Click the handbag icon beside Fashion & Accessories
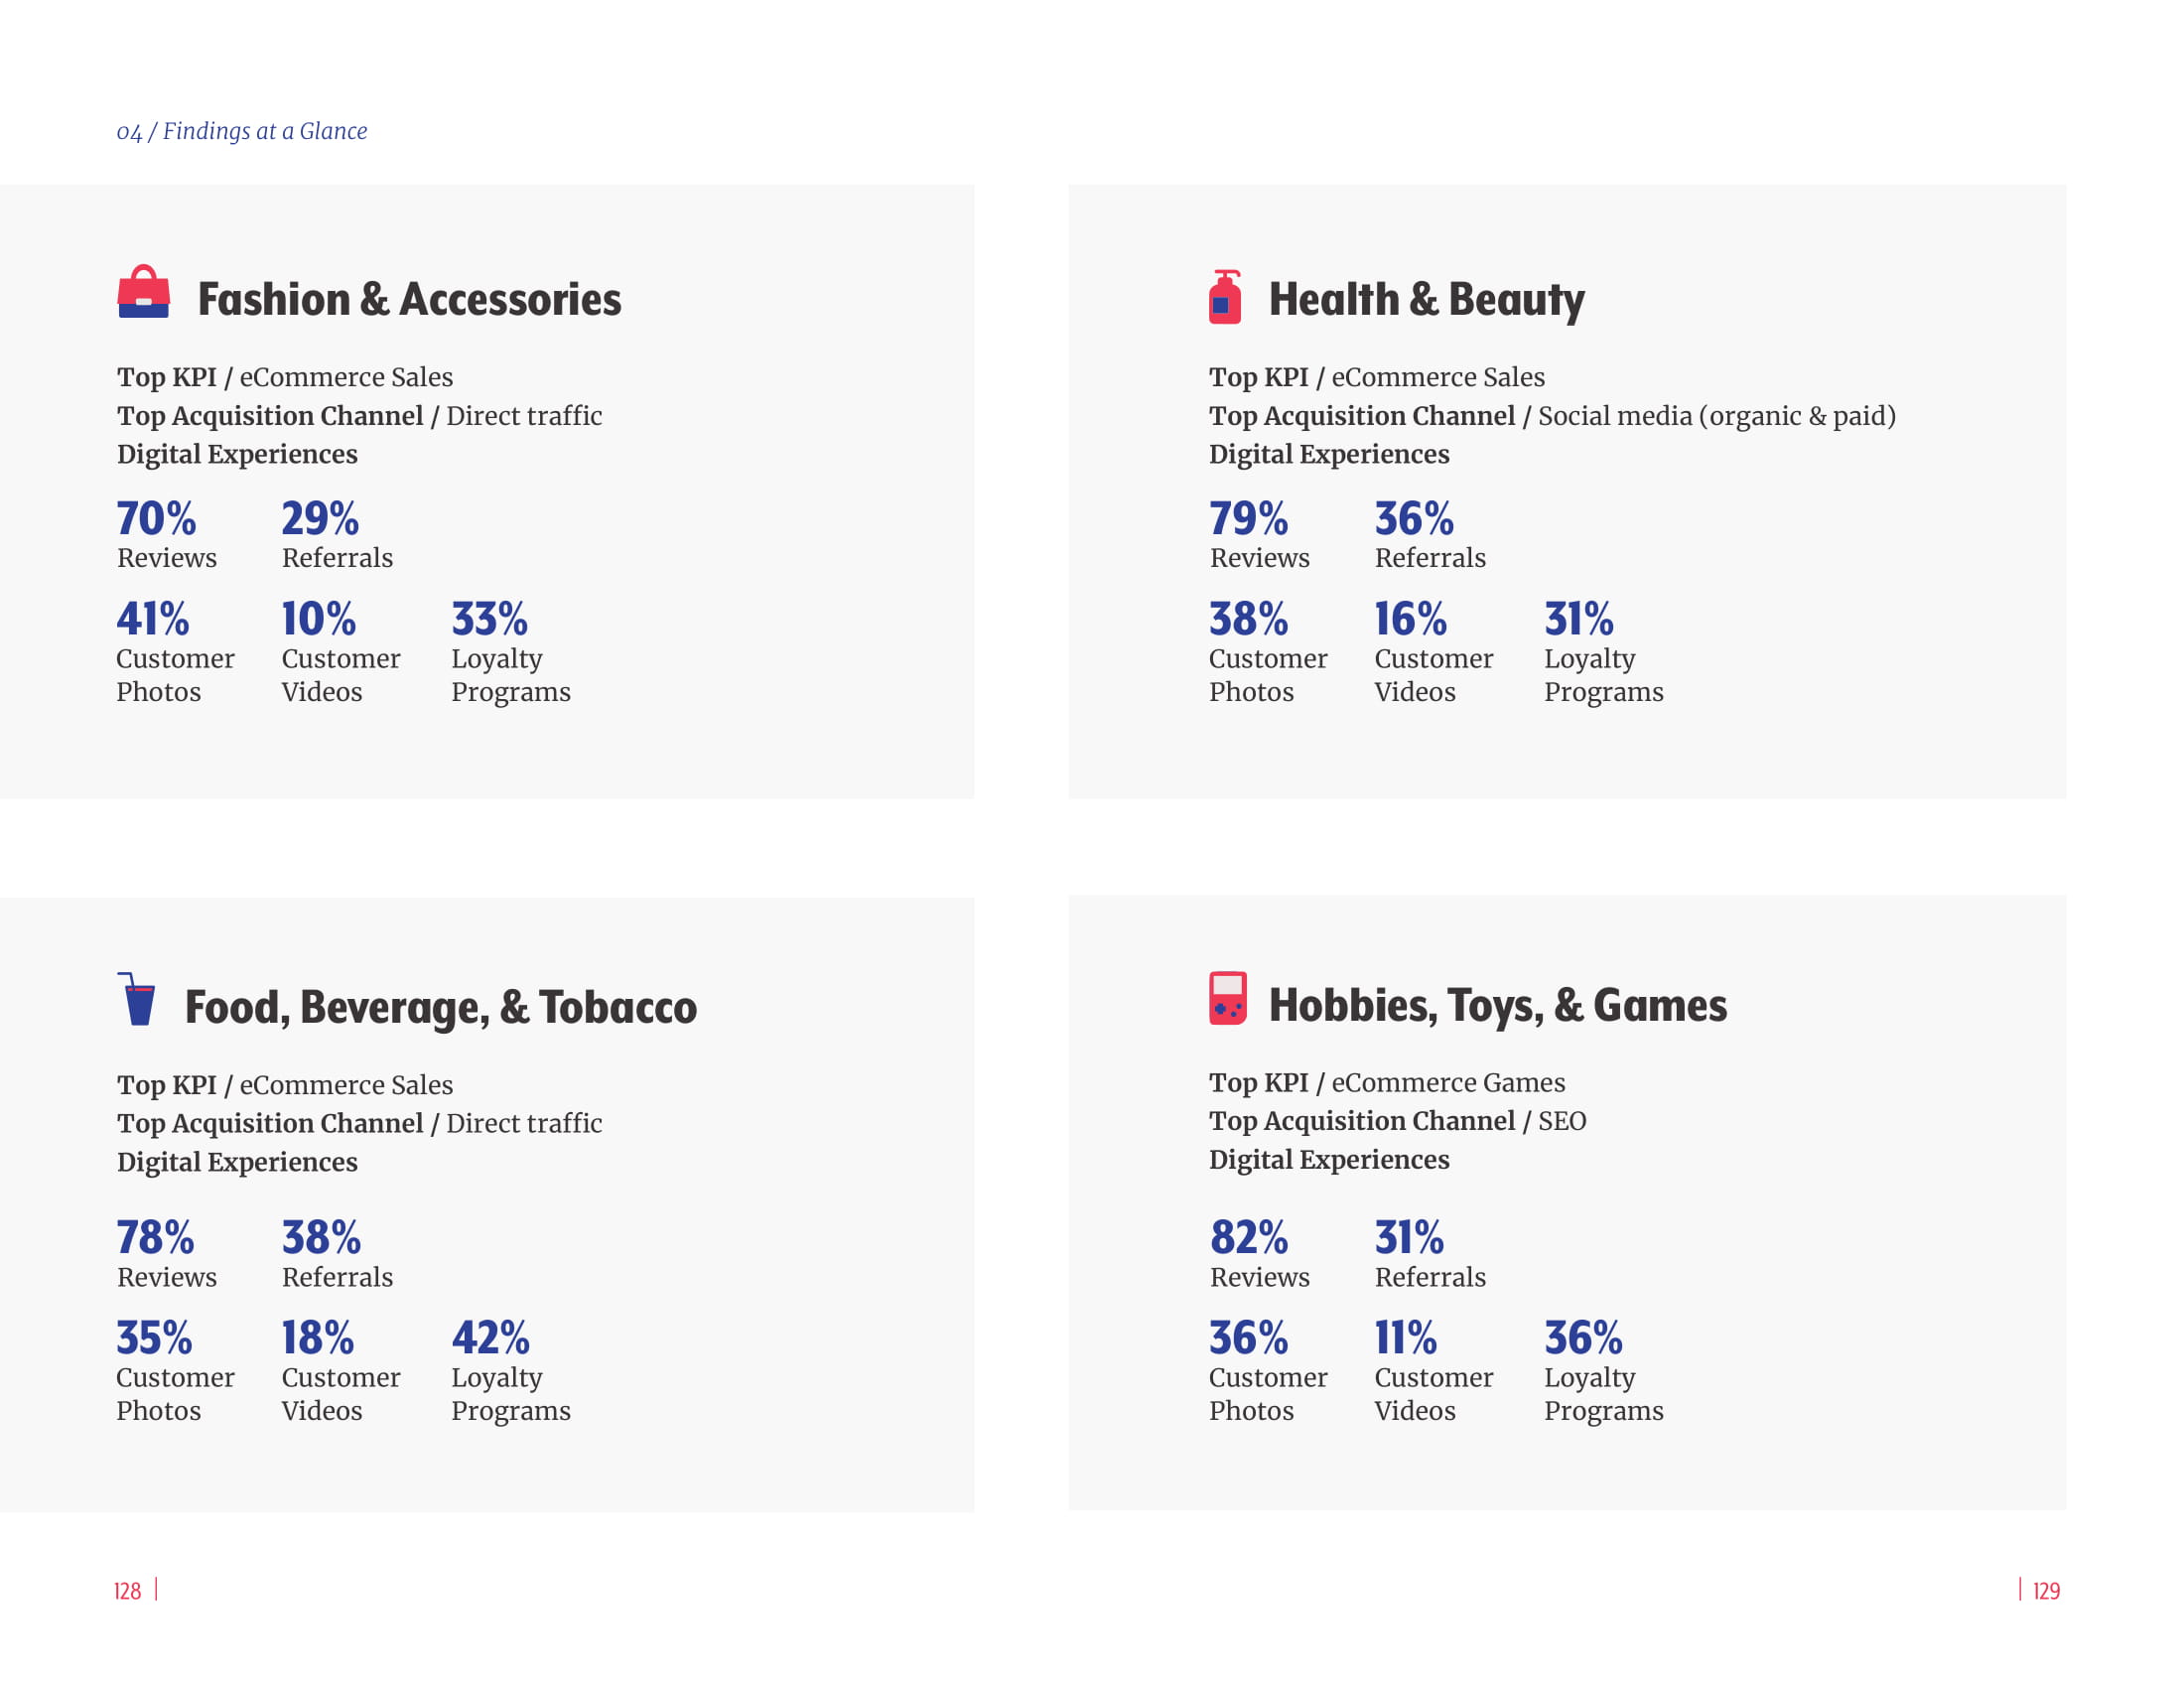2184x1688 pixels. [143, 292]
